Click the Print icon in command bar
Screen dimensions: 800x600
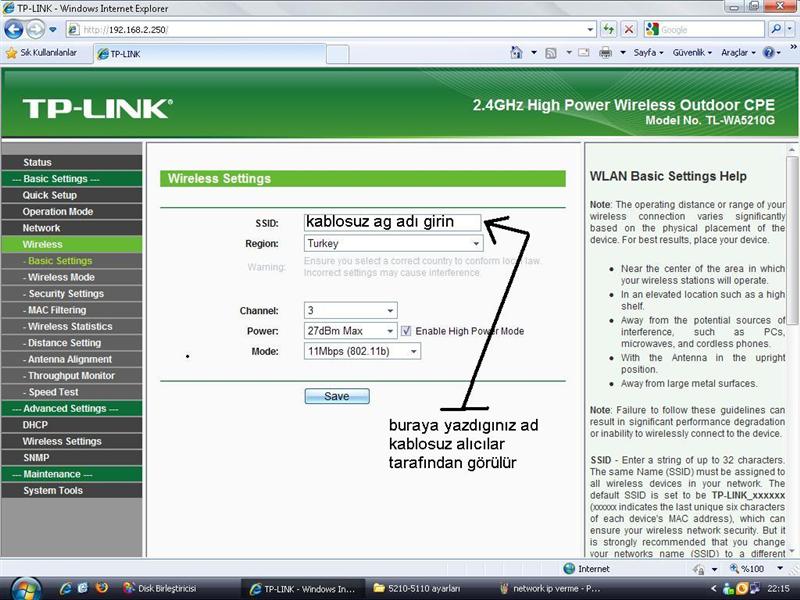coord(606,53)
